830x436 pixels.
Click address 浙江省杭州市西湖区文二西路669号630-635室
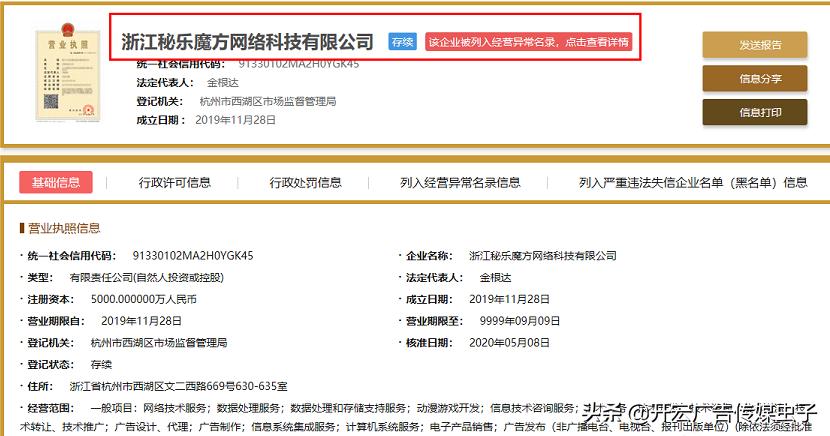(178, 386)
